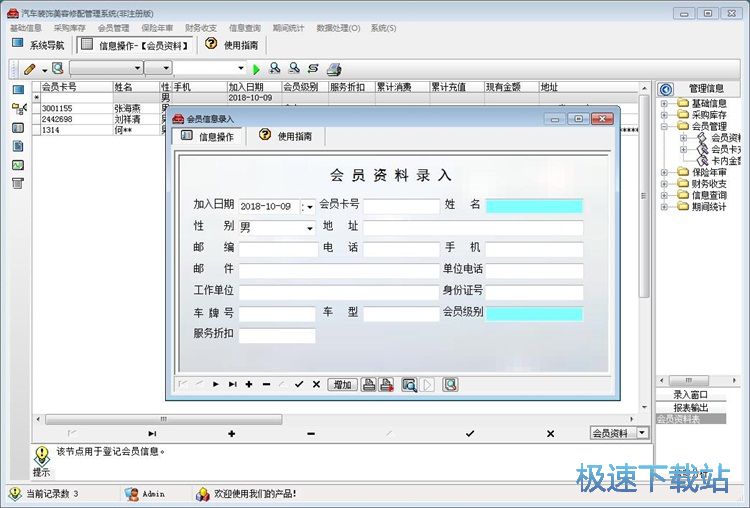The image size is (750, 508).
Task: Click the pencil edit icon in toolbar
Action: (30, 69)
